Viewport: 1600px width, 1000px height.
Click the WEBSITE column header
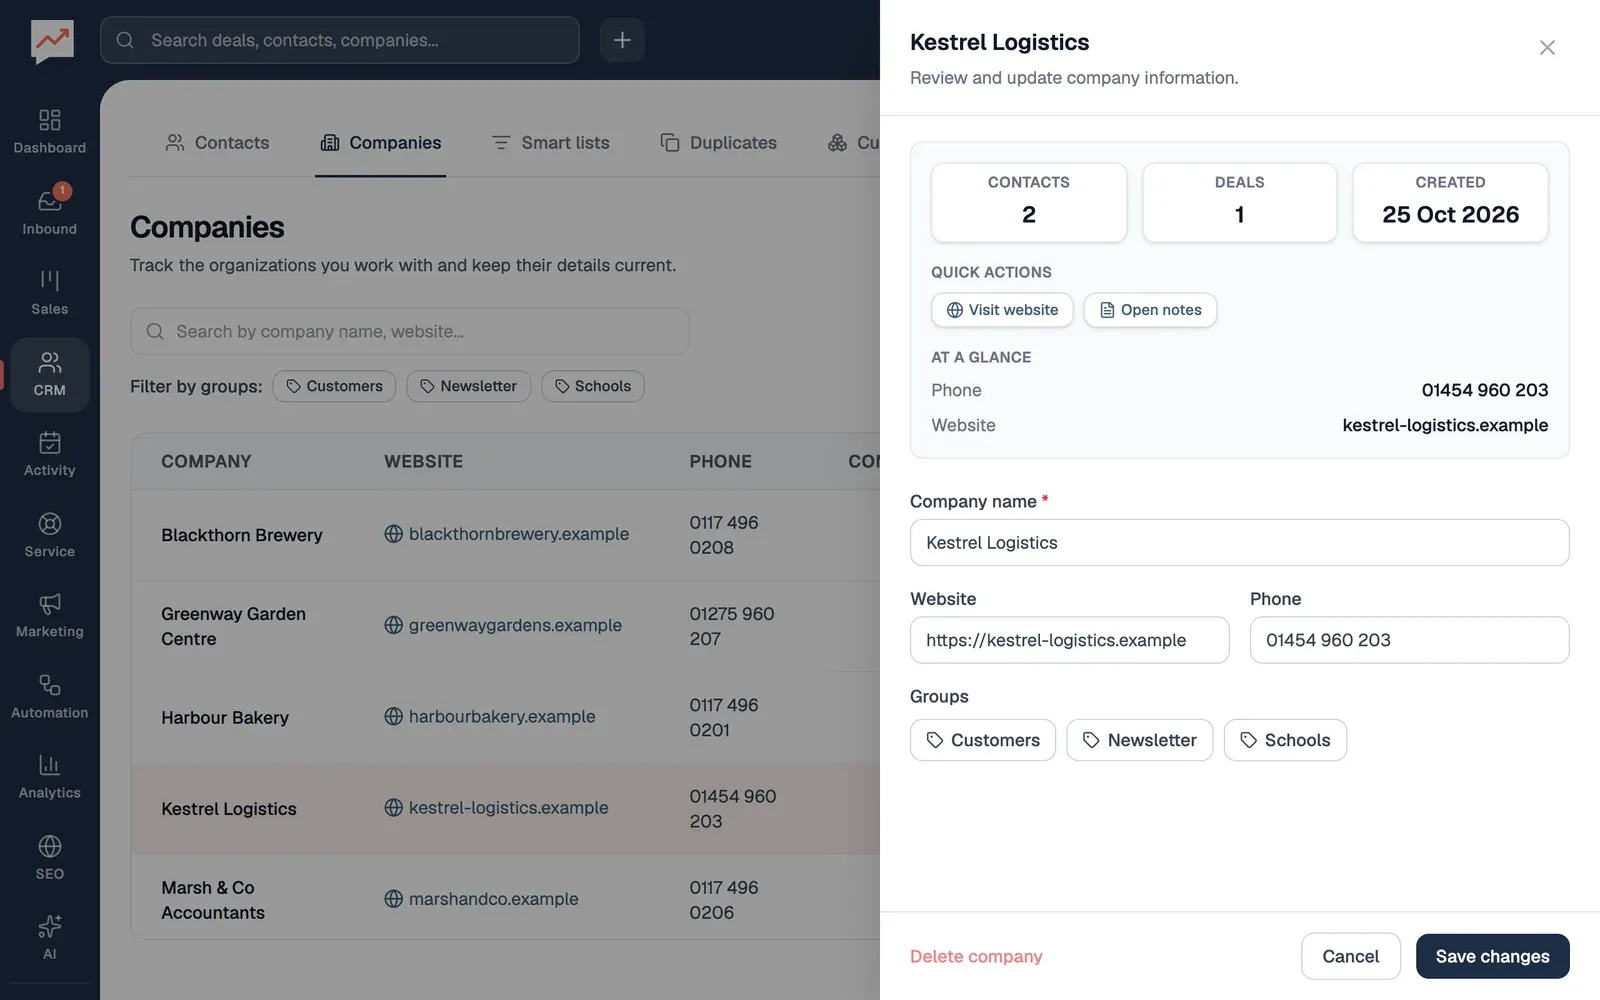[x=424, y=461]
